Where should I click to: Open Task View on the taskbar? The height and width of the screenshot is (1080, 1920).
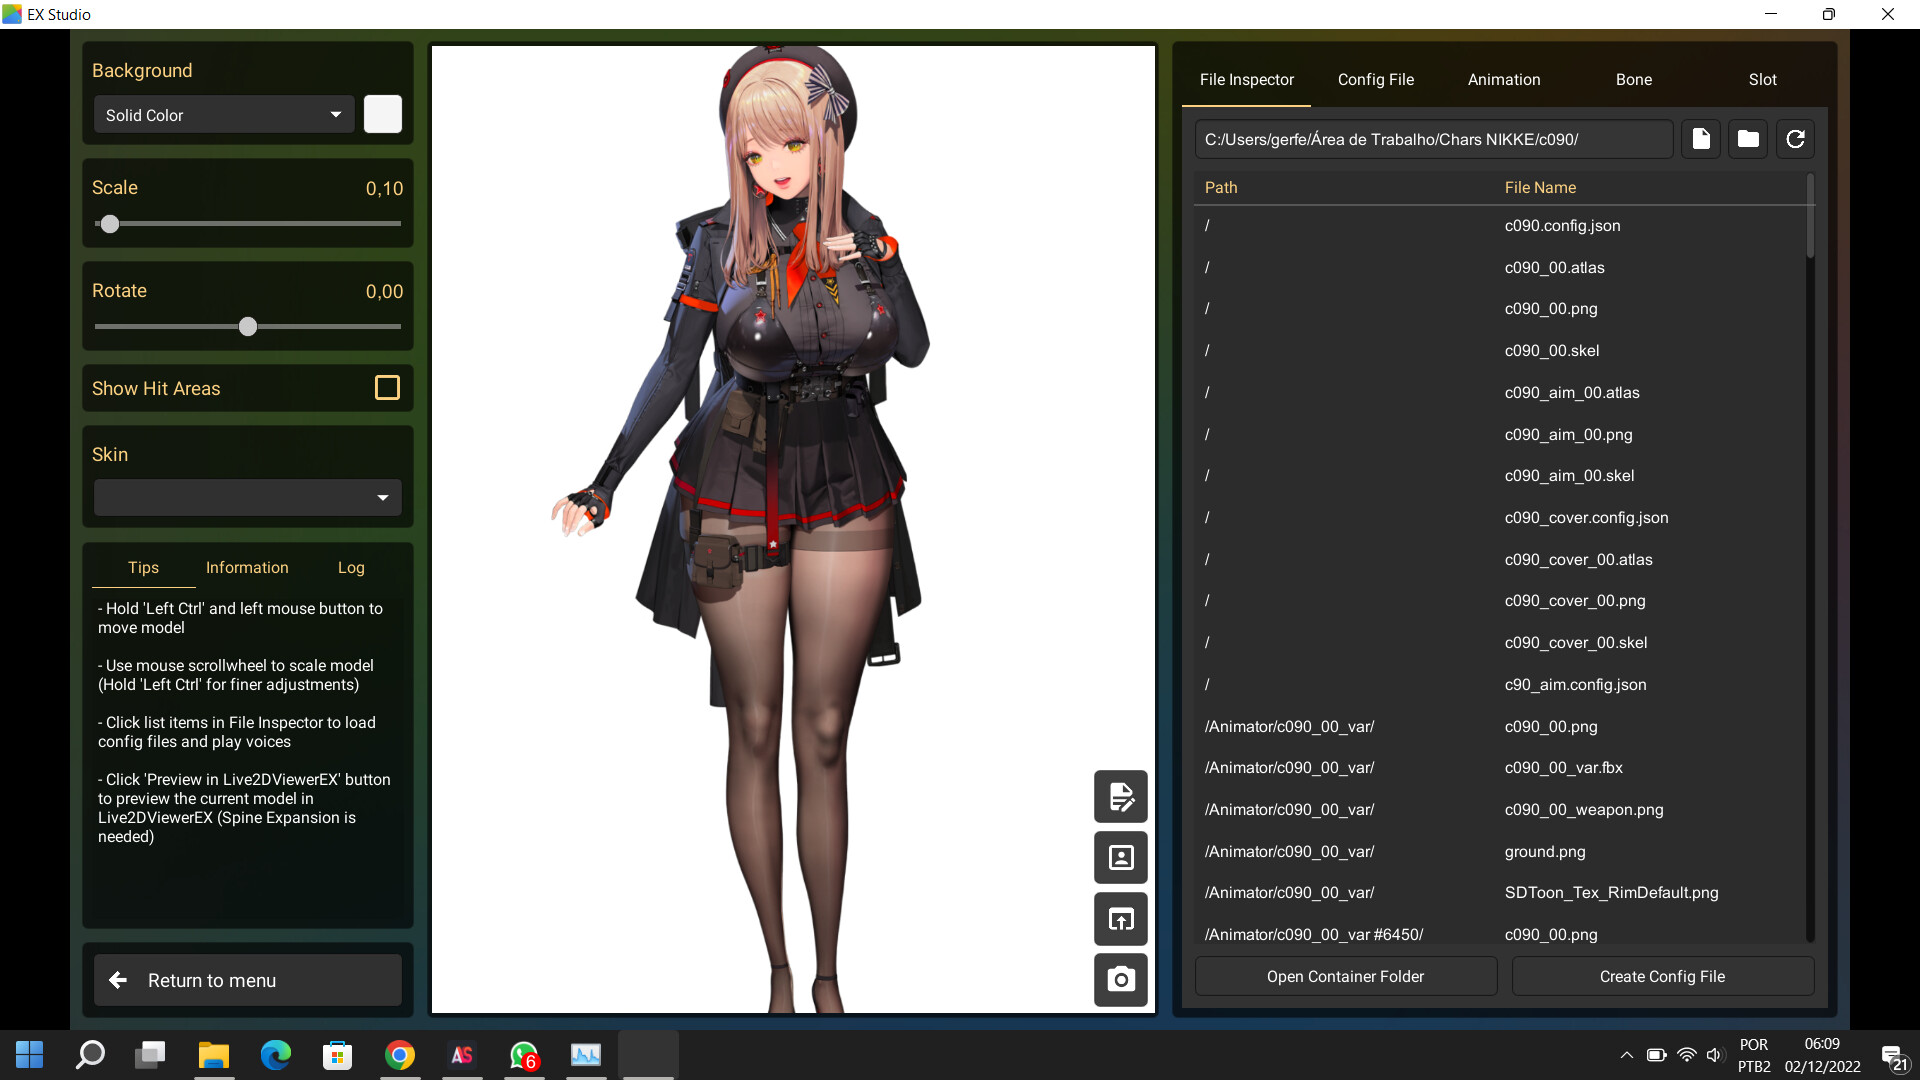151,1054
